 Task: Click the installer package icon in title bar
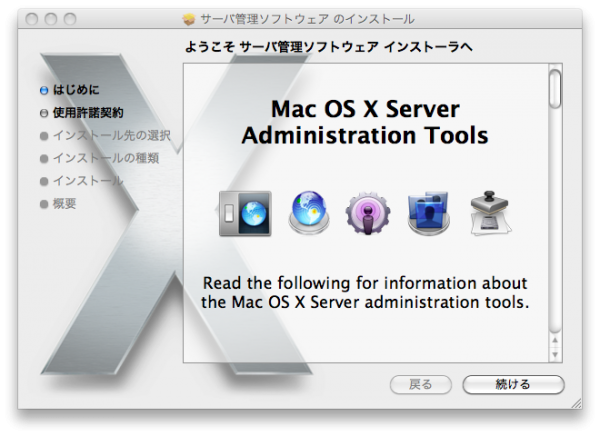pos(189,19)
